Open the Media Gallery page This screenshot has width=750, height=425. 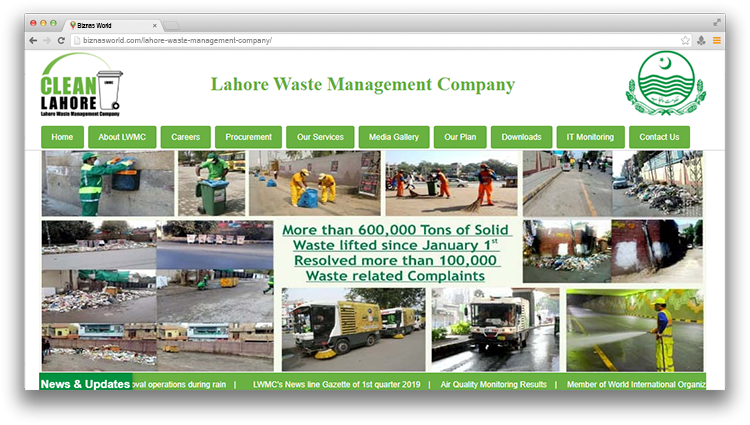(x=394, y=137)
